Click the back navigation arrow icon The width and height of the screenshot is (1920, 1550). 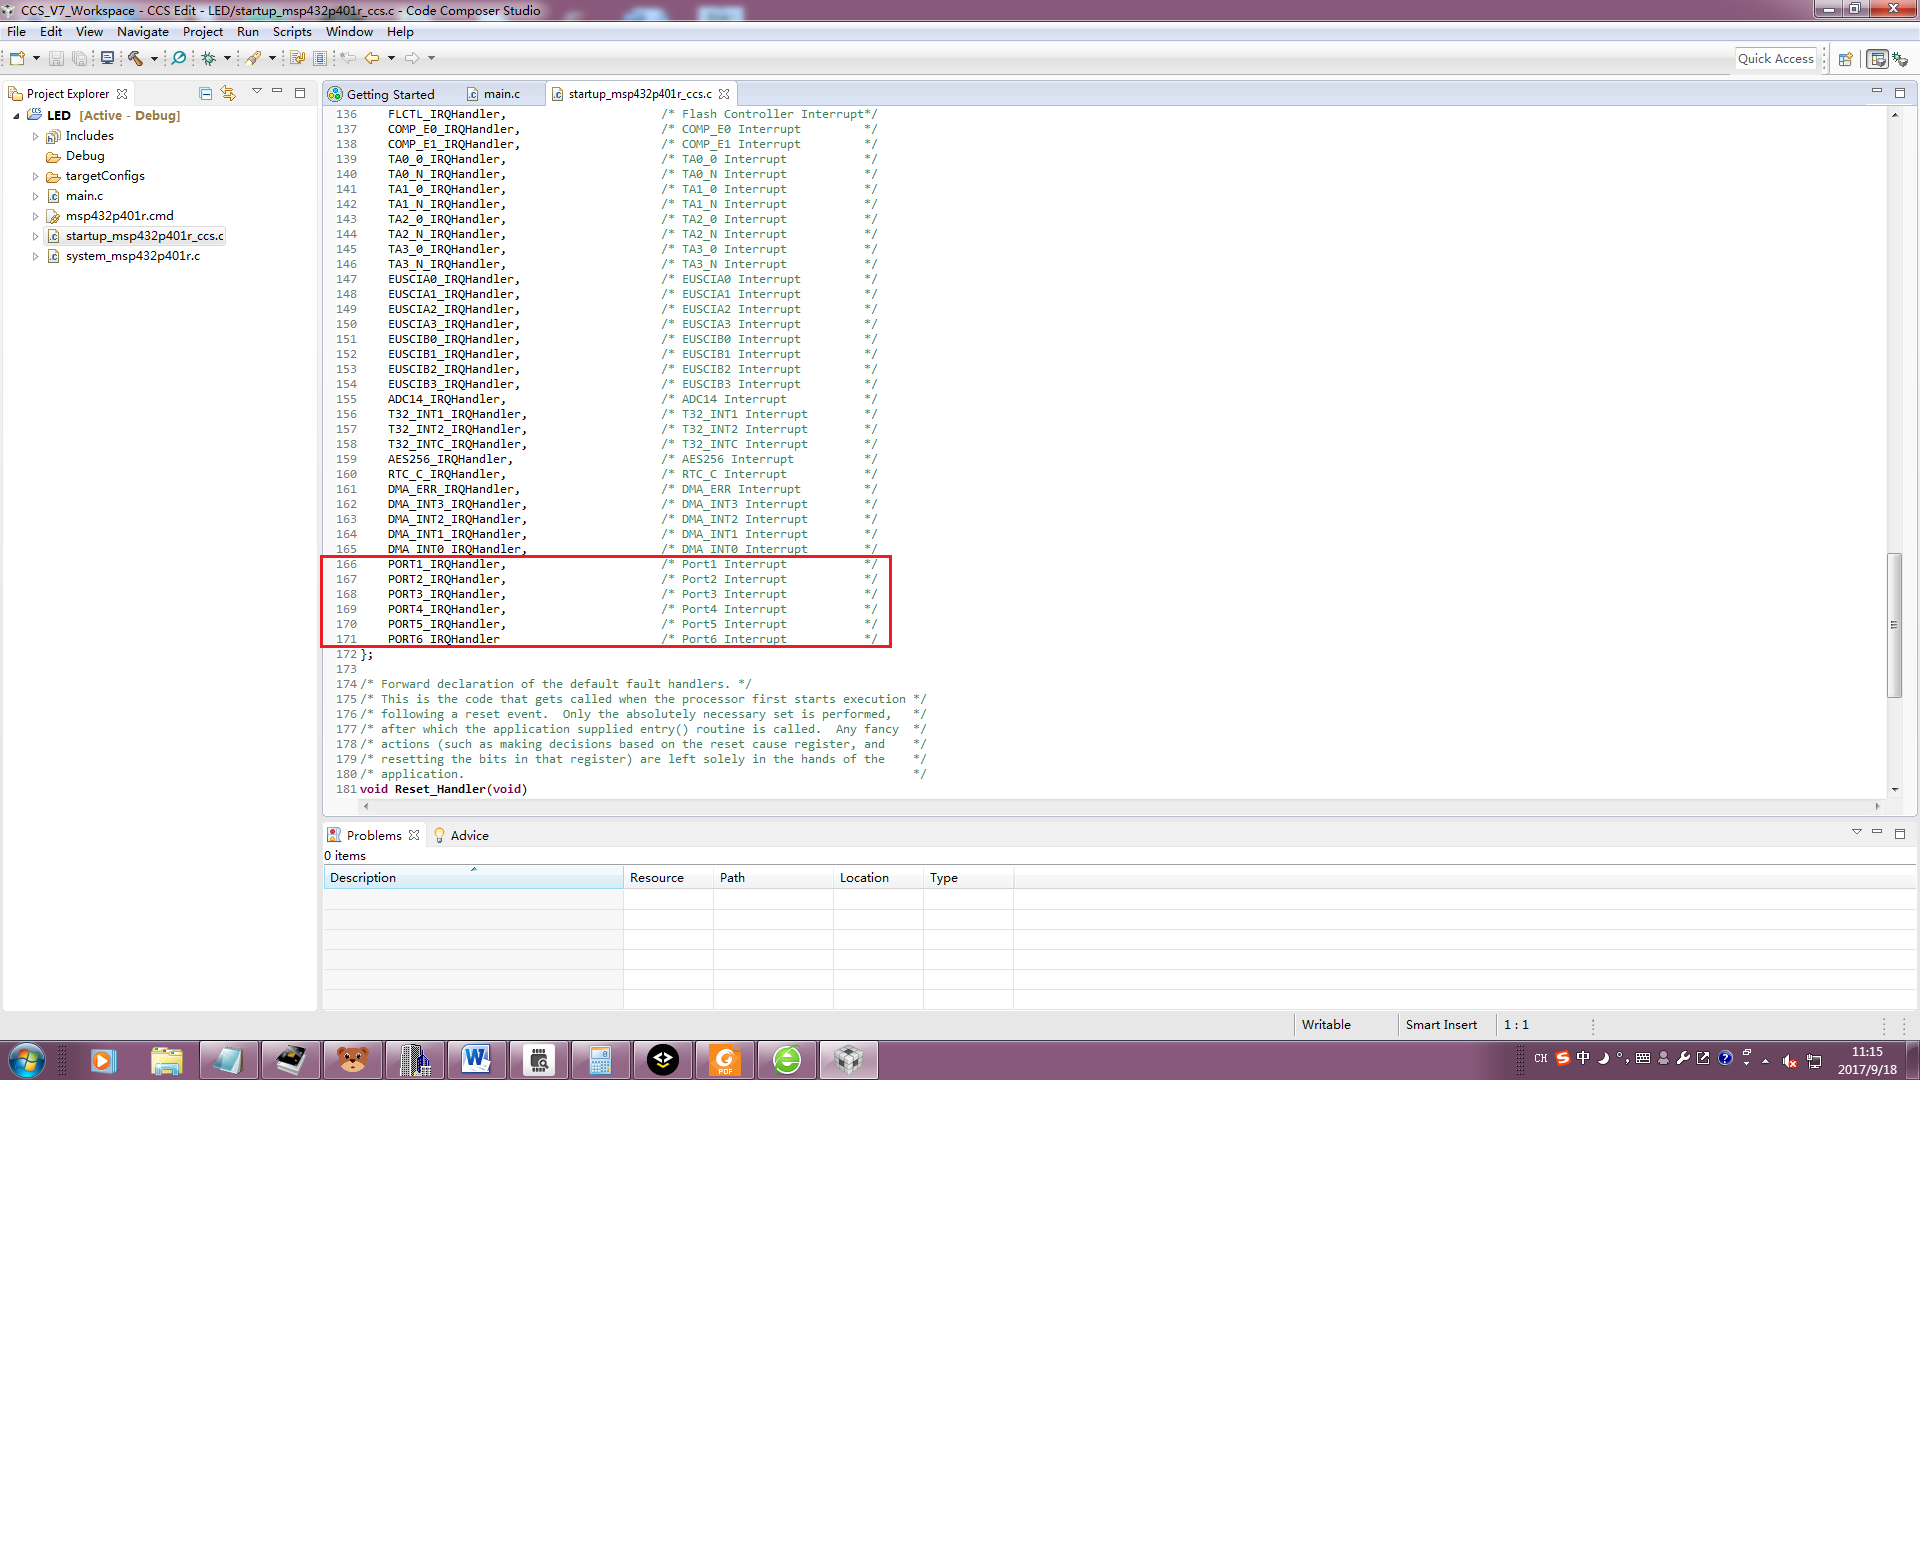pos(371,58)
